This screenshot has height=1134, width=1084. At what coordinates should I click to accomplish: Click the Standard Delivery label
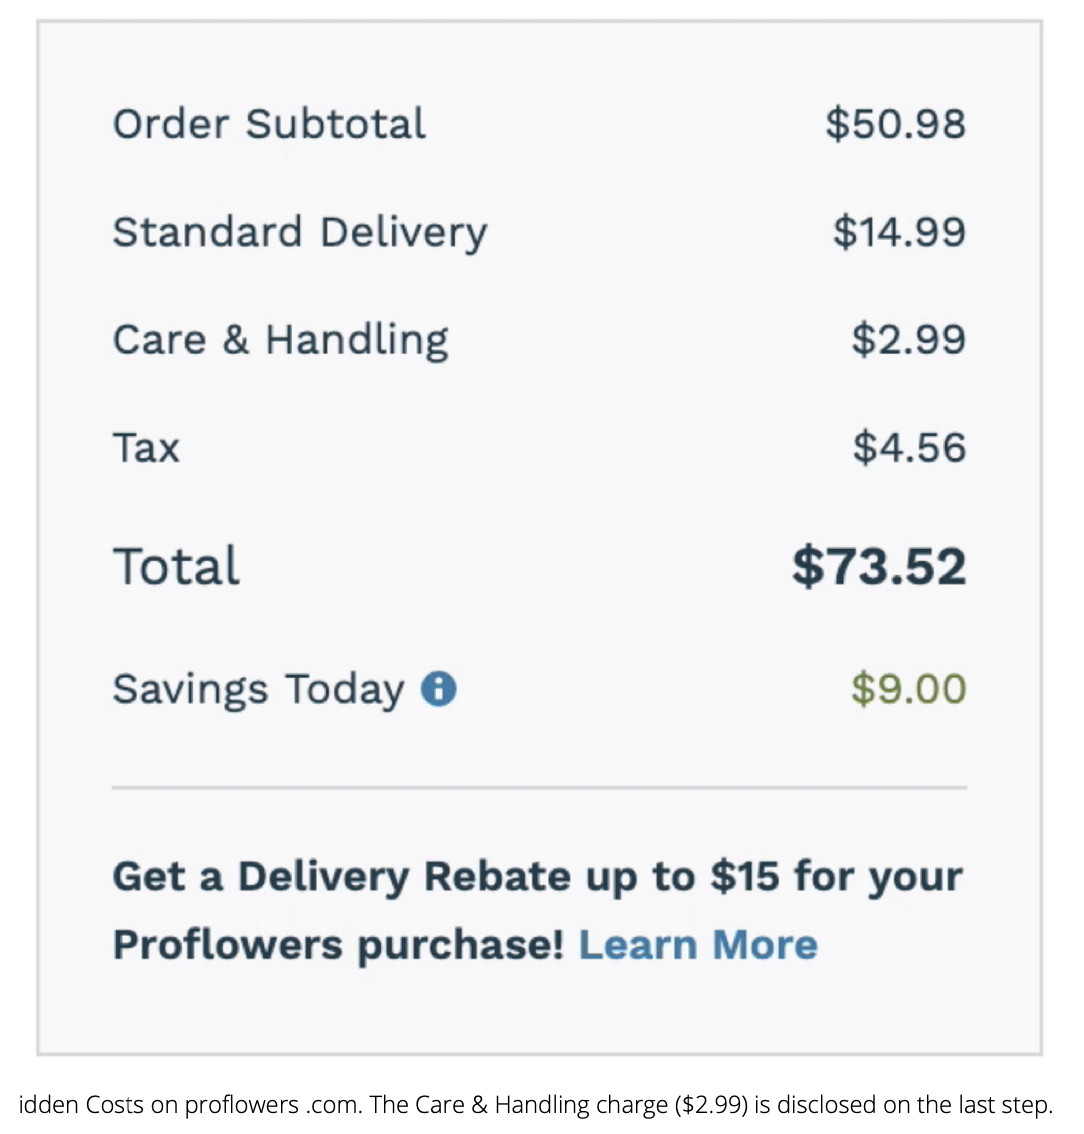point(300,234)
